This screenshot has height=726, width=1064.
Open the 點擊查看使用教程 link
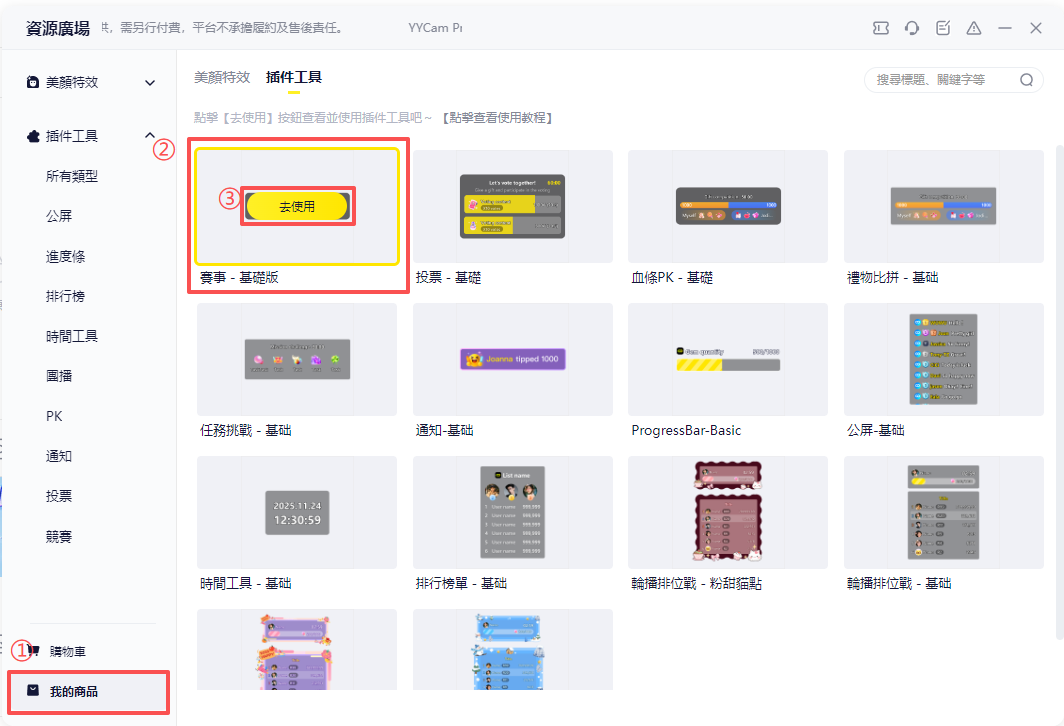(x=498, y=118)
